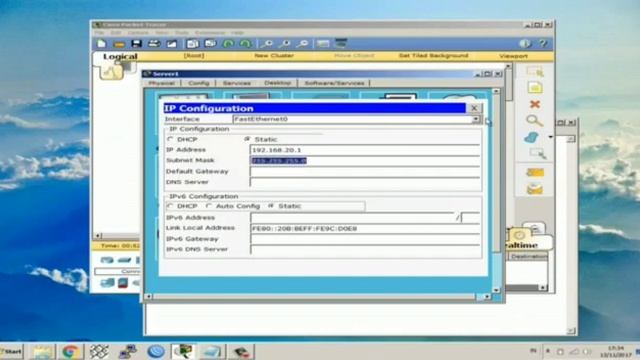Click the Print toolbar icon
Screen dimensions: 640x360
[153, 44]
